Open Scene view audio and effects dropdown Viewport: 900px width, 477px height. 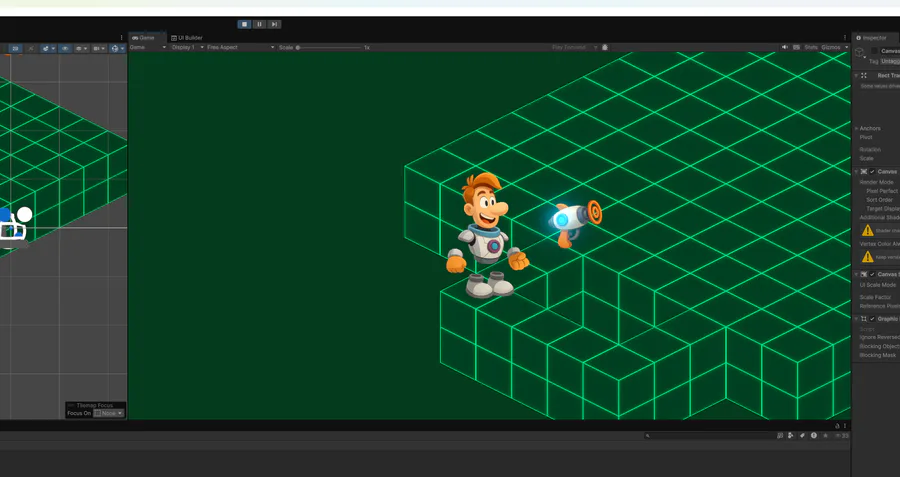[x=48, y=49]
